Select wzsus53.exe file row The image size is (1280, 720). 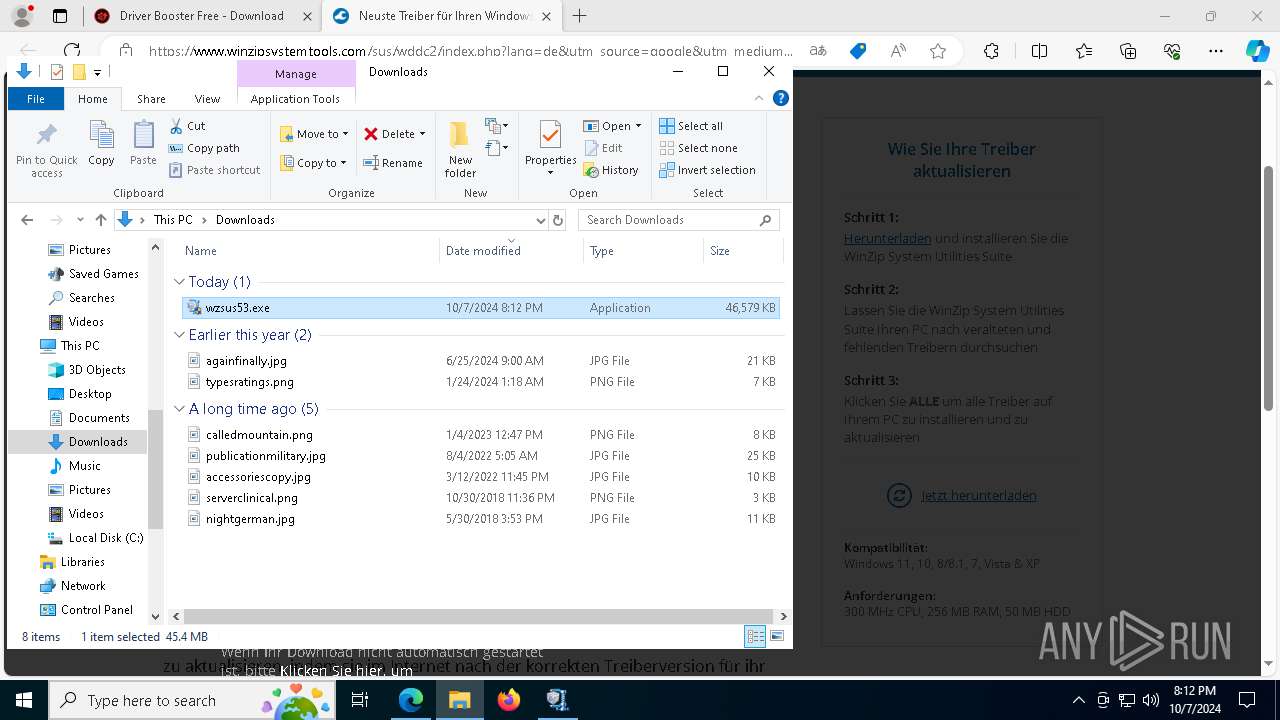(x=481, y=308)
